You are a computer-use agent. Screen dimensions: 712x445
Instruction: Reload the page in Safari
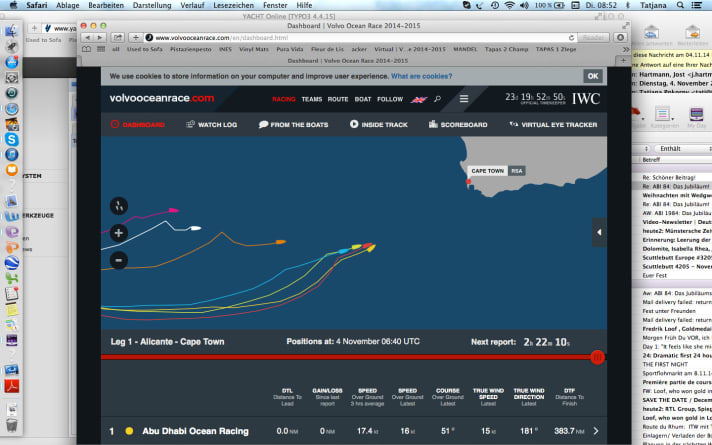[571, 38]
